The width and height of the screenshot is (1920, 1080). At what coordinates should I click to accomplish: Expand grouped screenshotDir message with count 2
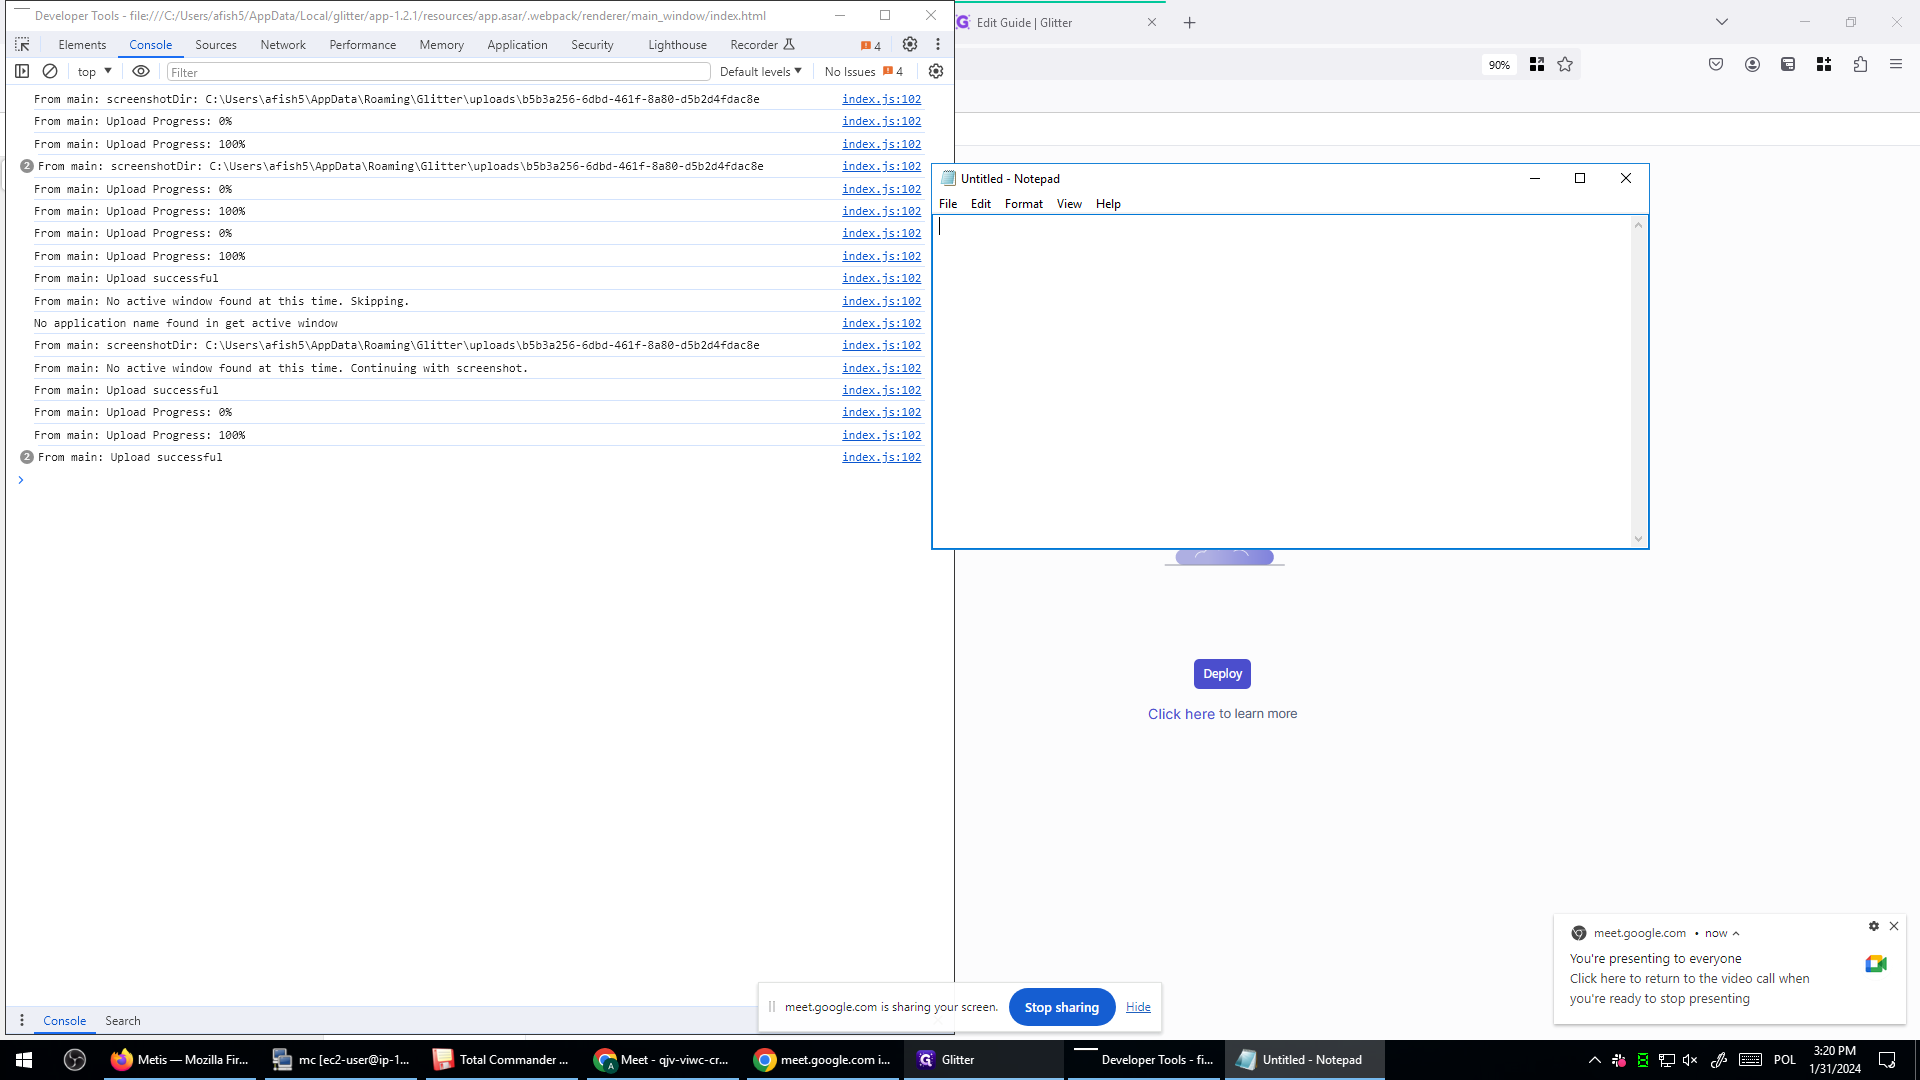pos(27,167)
